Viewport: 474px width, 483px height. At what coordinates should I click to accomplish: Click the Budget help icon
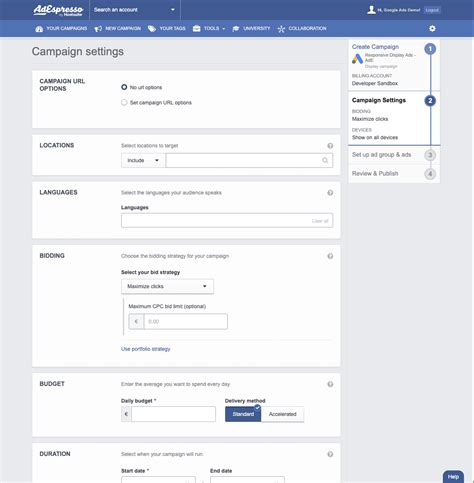pyautogui.click(x=330, y=384)
